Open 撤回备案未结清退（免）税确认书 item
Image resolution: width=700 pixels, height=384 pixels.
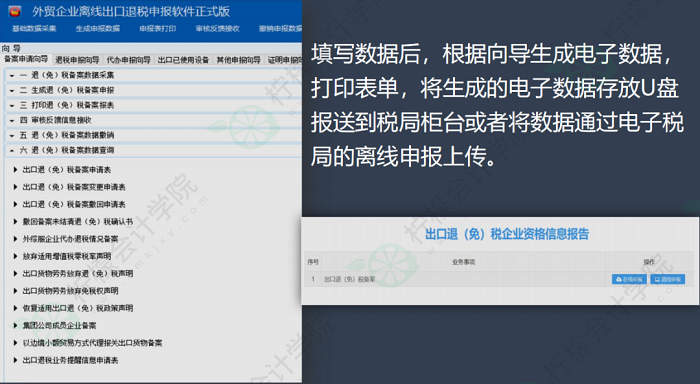click(x=78, y=221)
